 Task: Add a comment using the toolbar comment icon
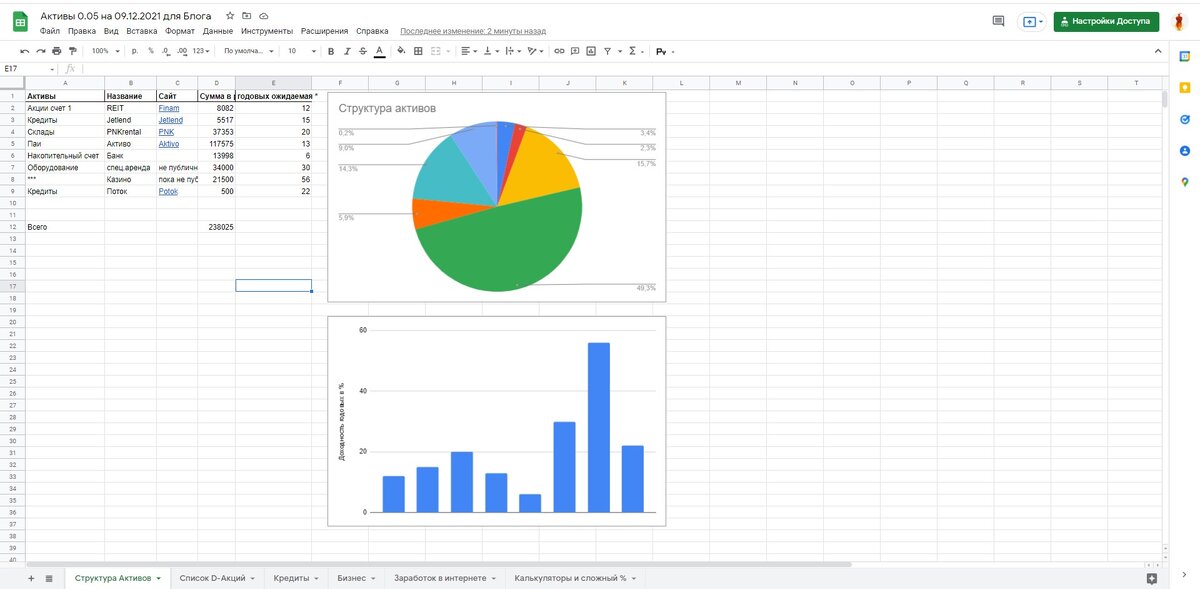(575, 51)
